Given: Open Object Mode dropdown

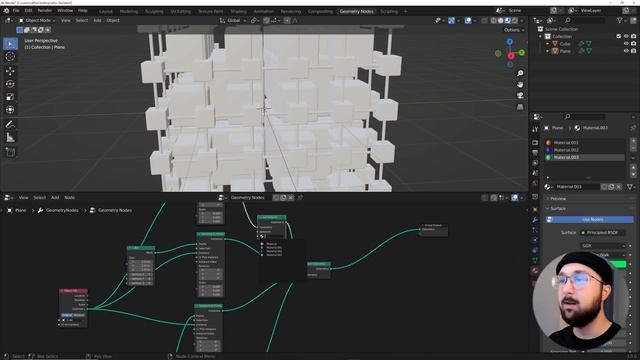Looking at the screenshot, I should 38,20.
